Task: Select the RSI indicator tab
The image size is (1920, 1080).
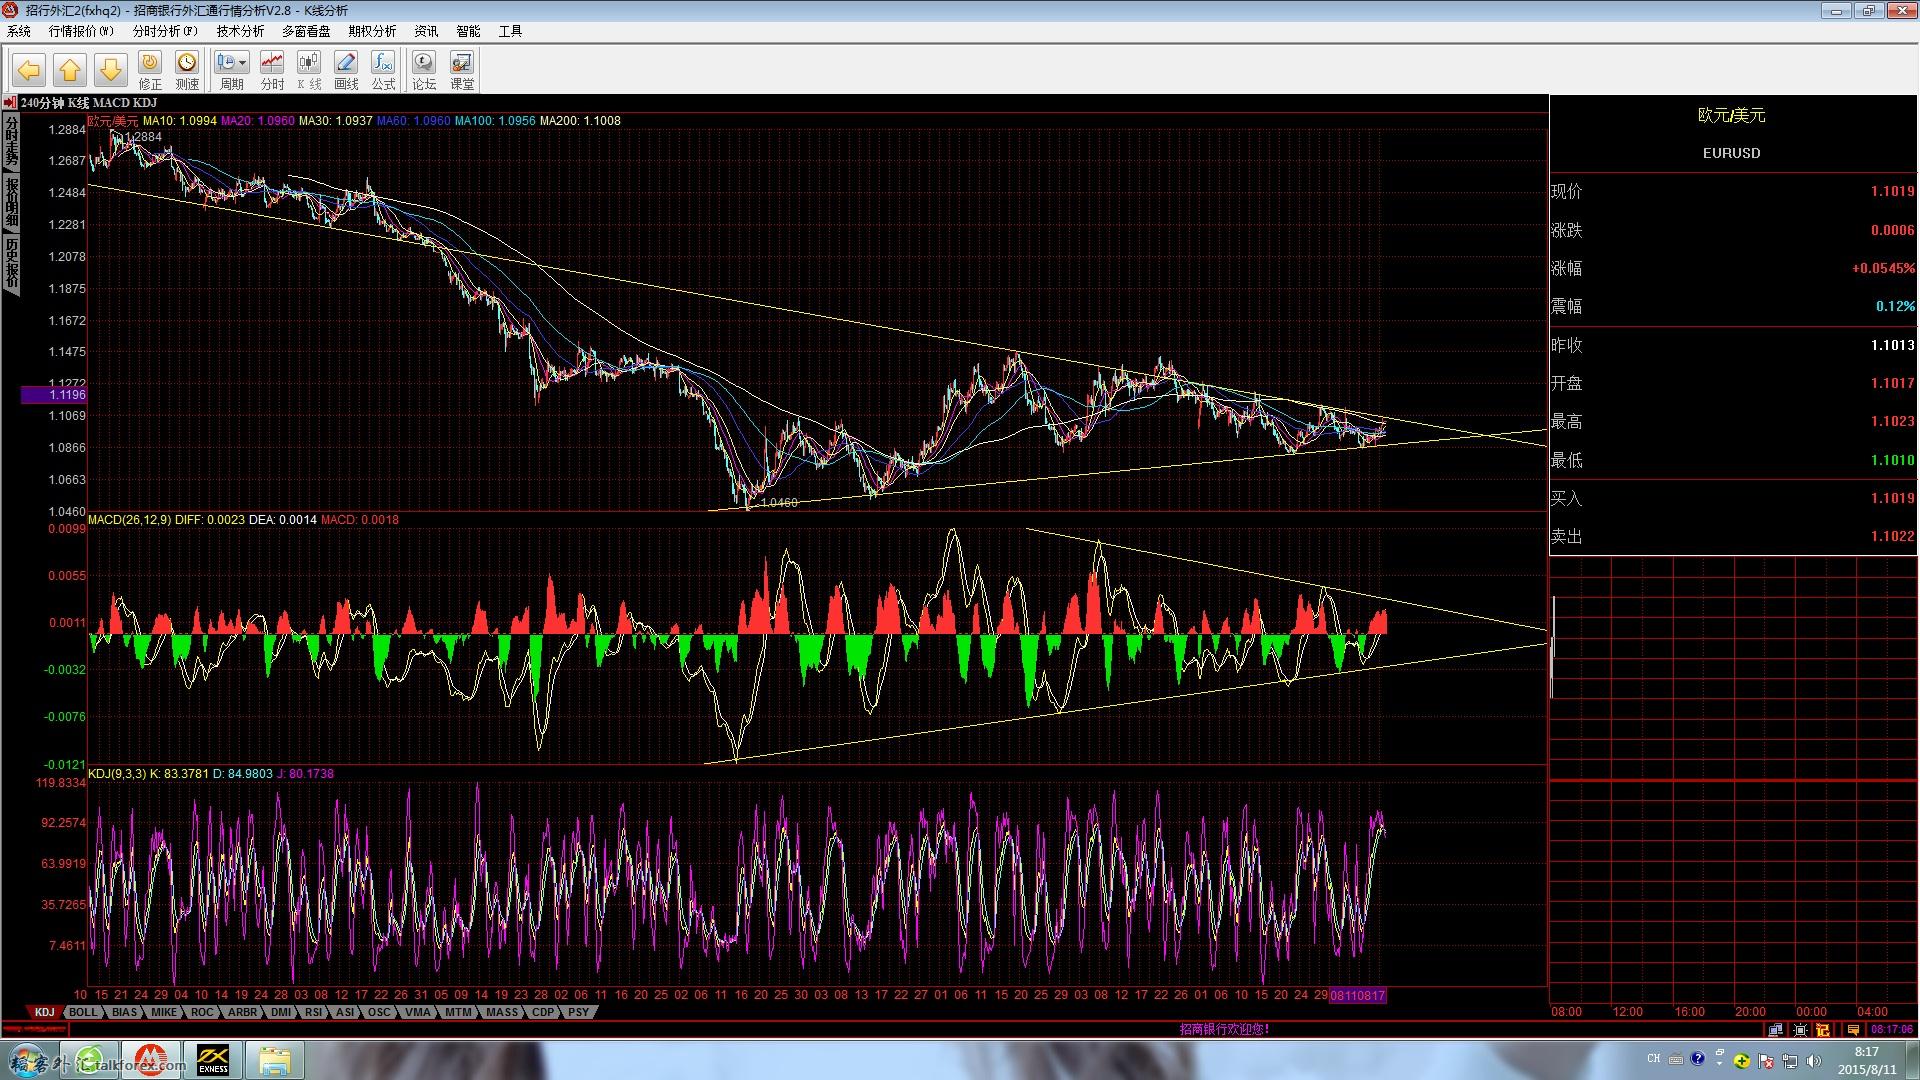Action: (314, 1012)
